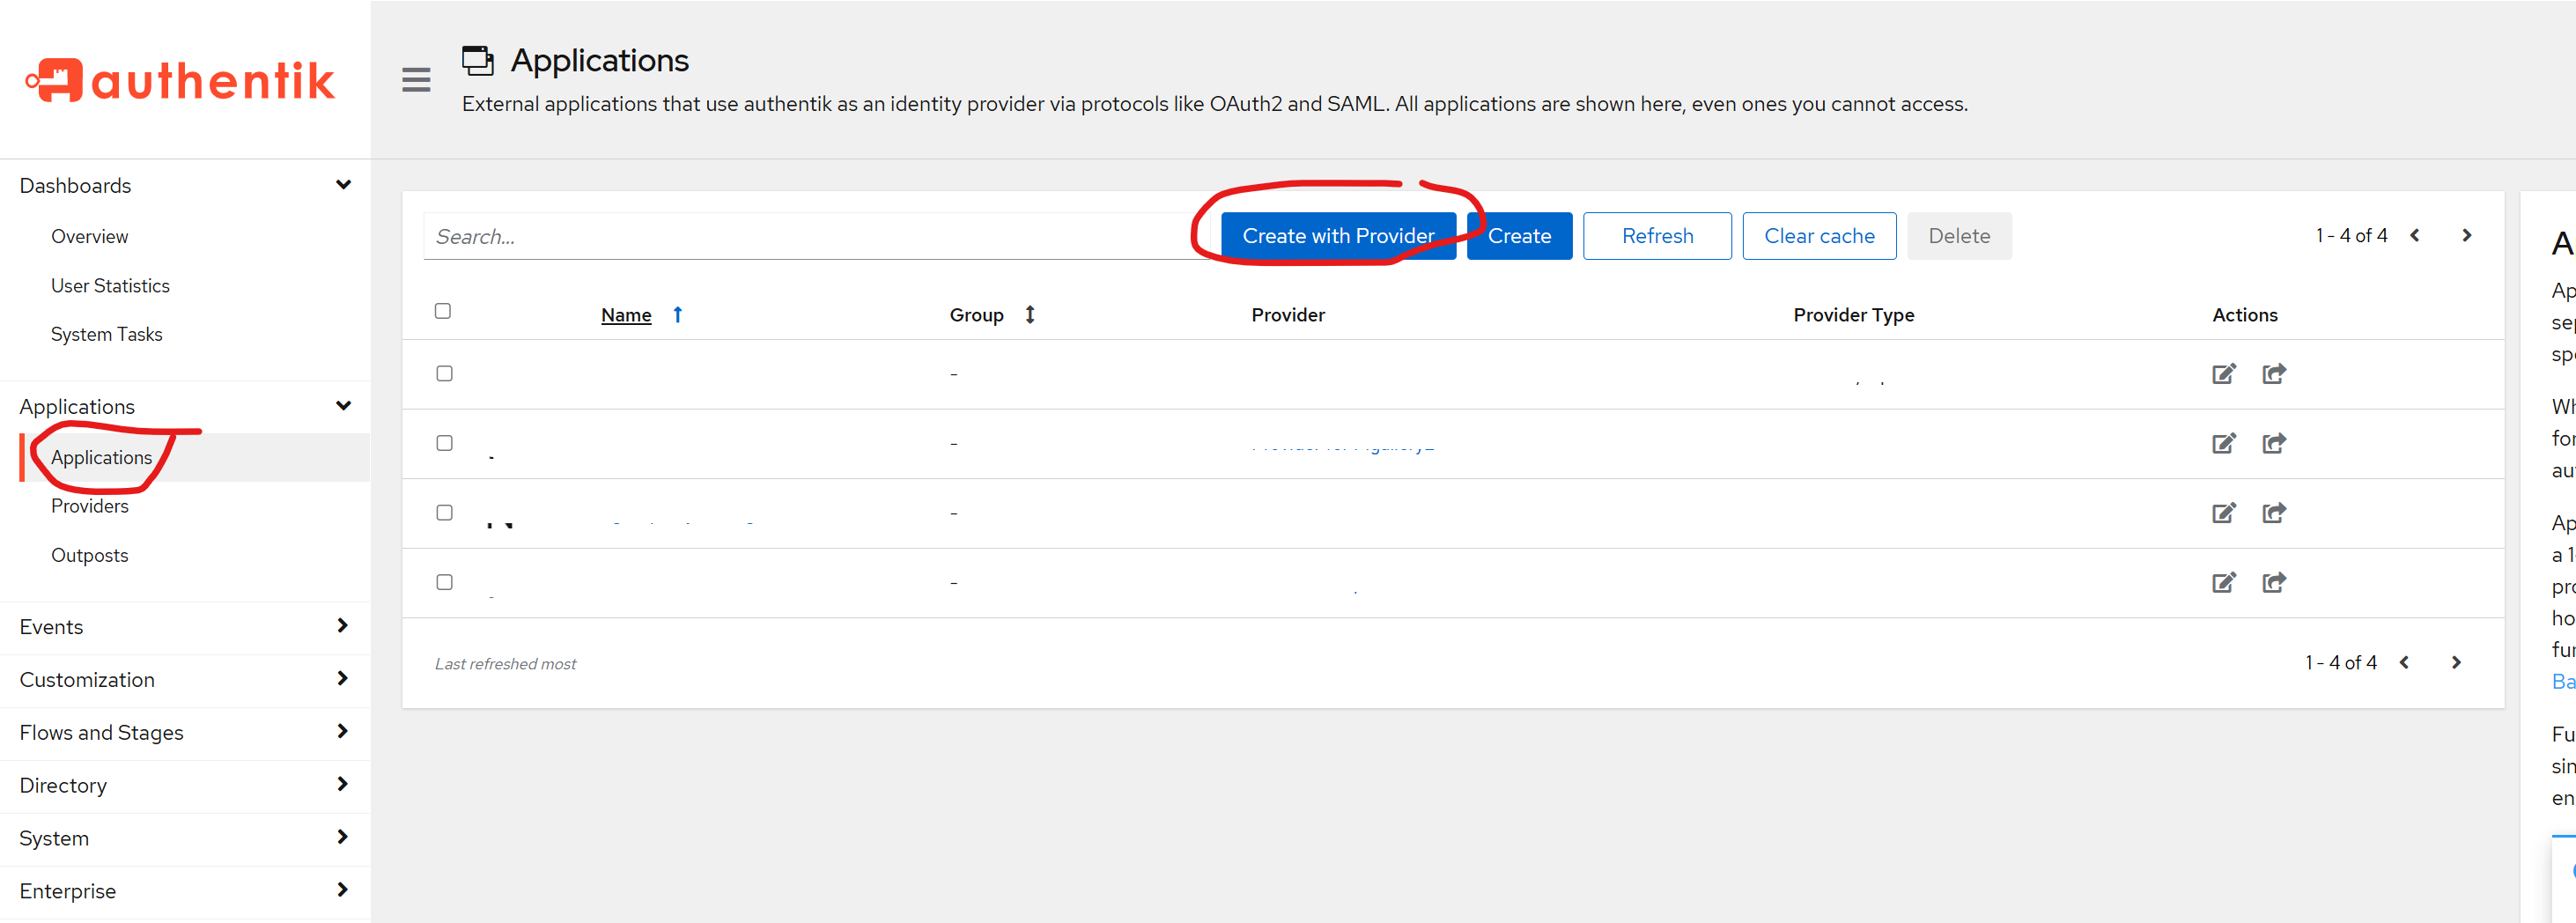Image resolution: width=2576 pixels, height=923 pixels.
Task: Open Providers in the sidebar
Action: click(90, 506)
